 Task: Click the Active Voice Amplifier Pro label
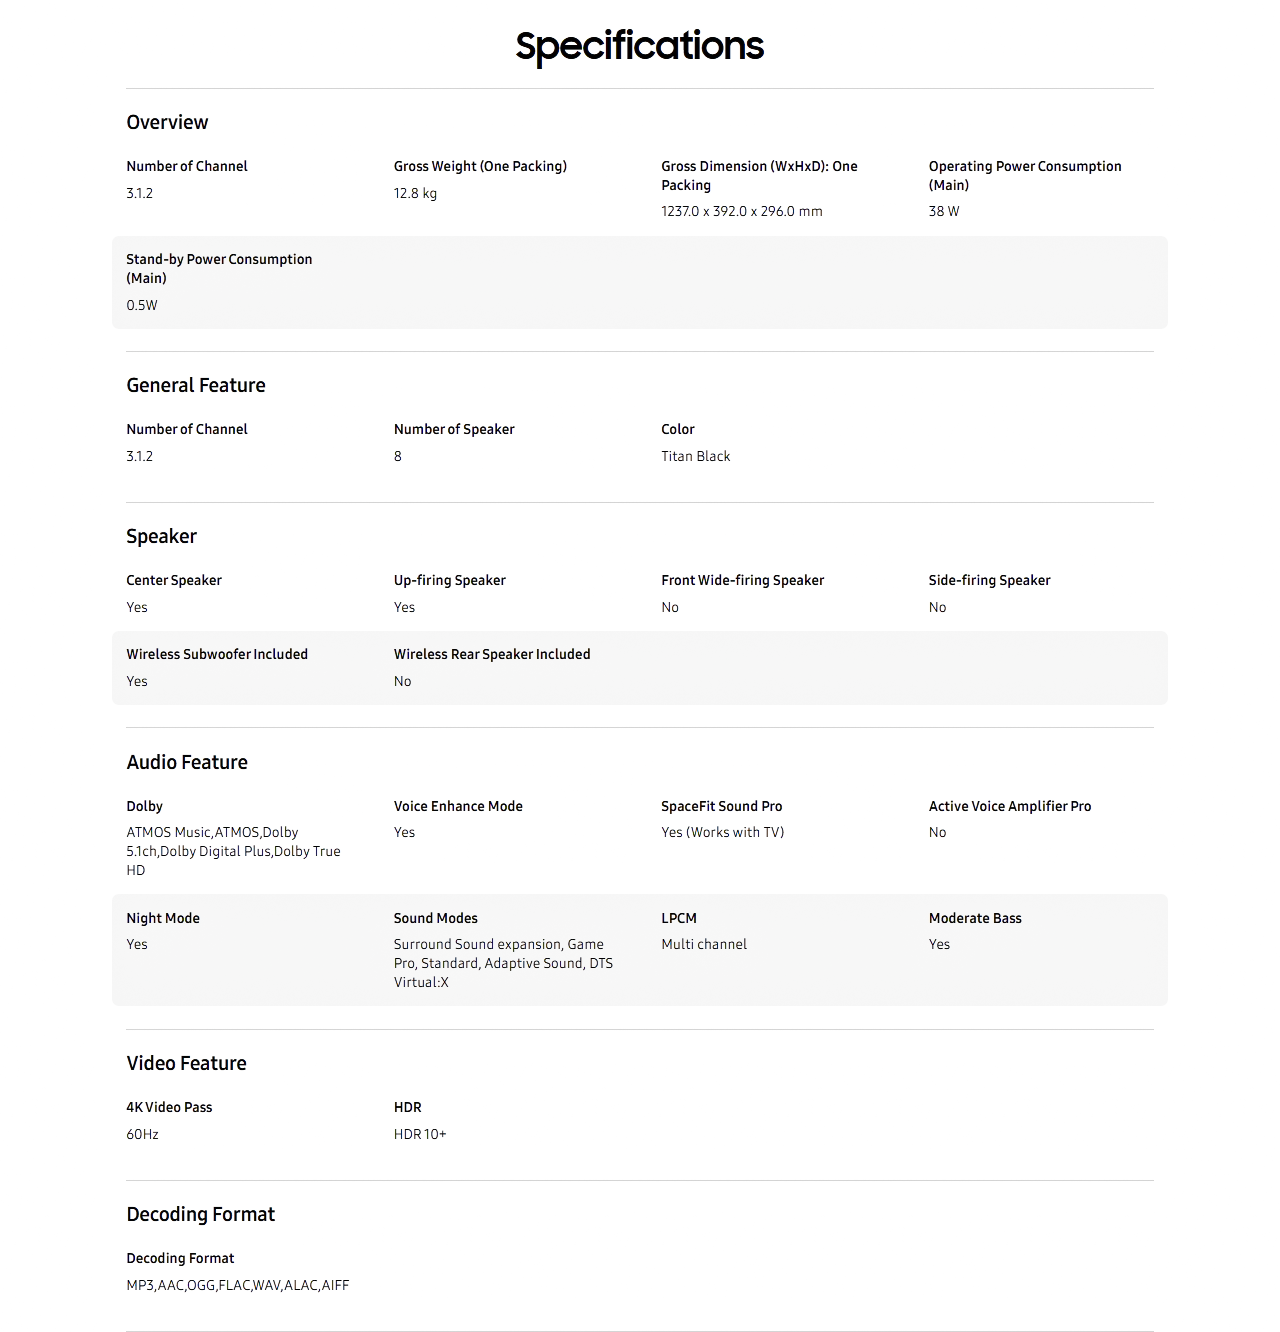[1009, 806]
